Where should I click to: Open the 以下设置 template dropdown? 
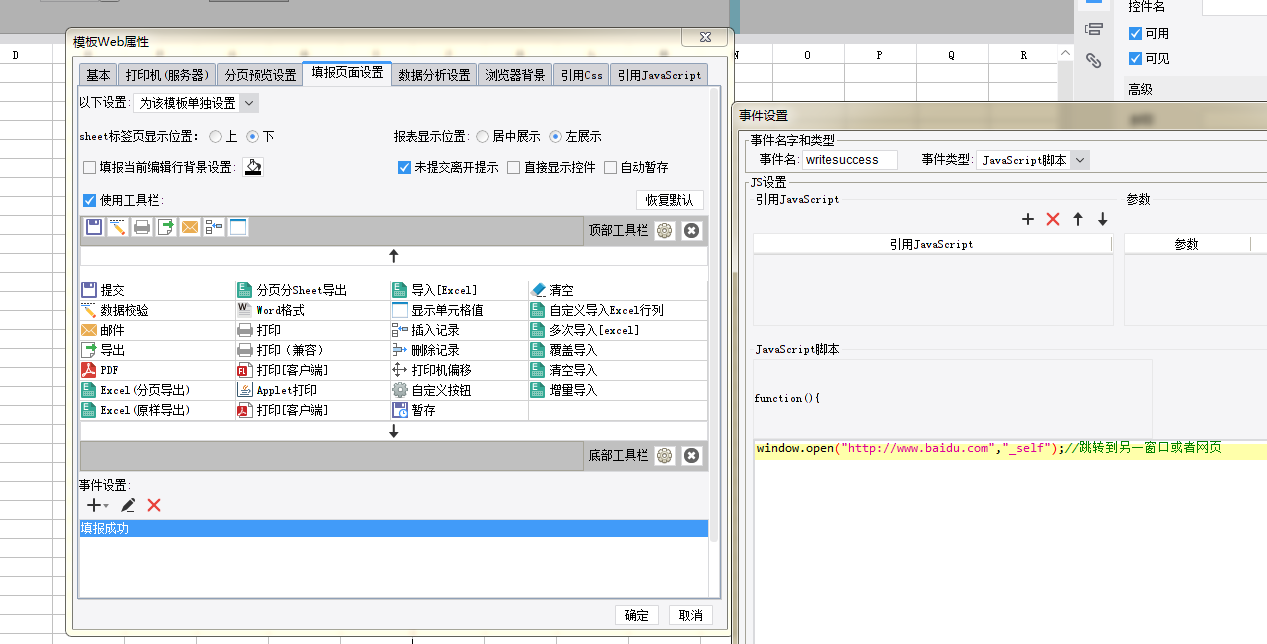point(196,103)
